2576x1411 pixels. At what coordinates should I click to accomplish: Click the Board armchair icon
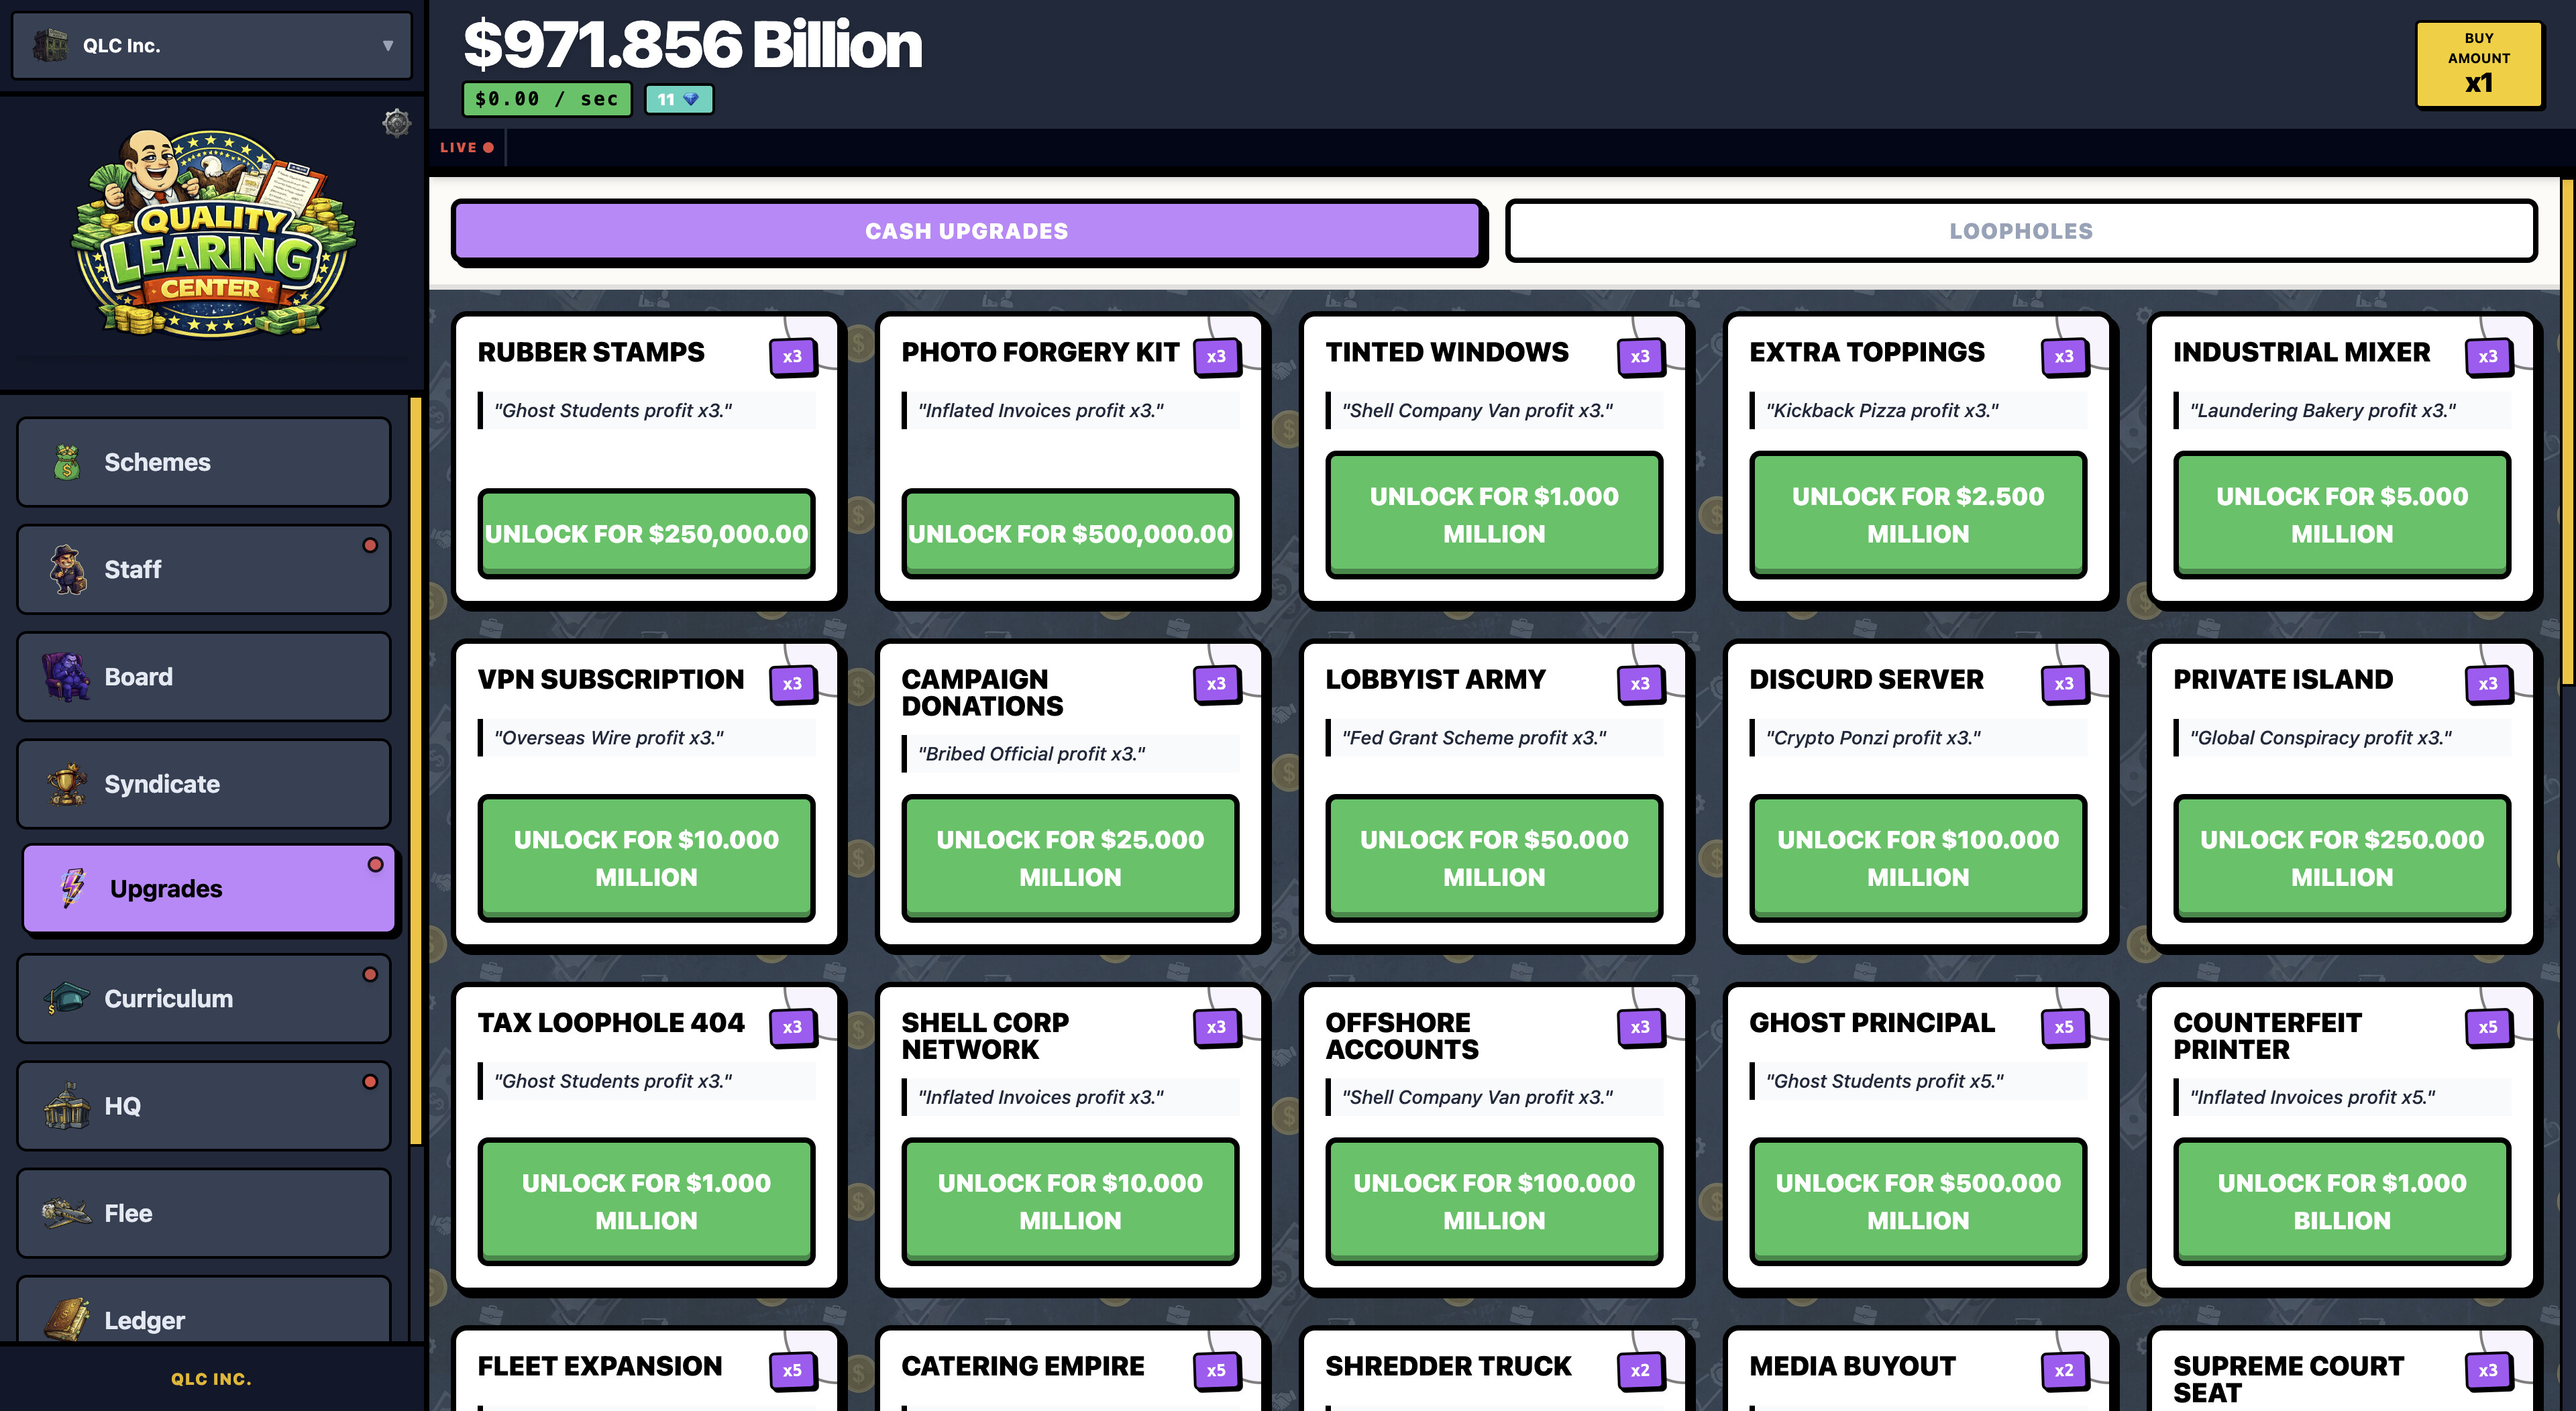[x=66, y=677]
